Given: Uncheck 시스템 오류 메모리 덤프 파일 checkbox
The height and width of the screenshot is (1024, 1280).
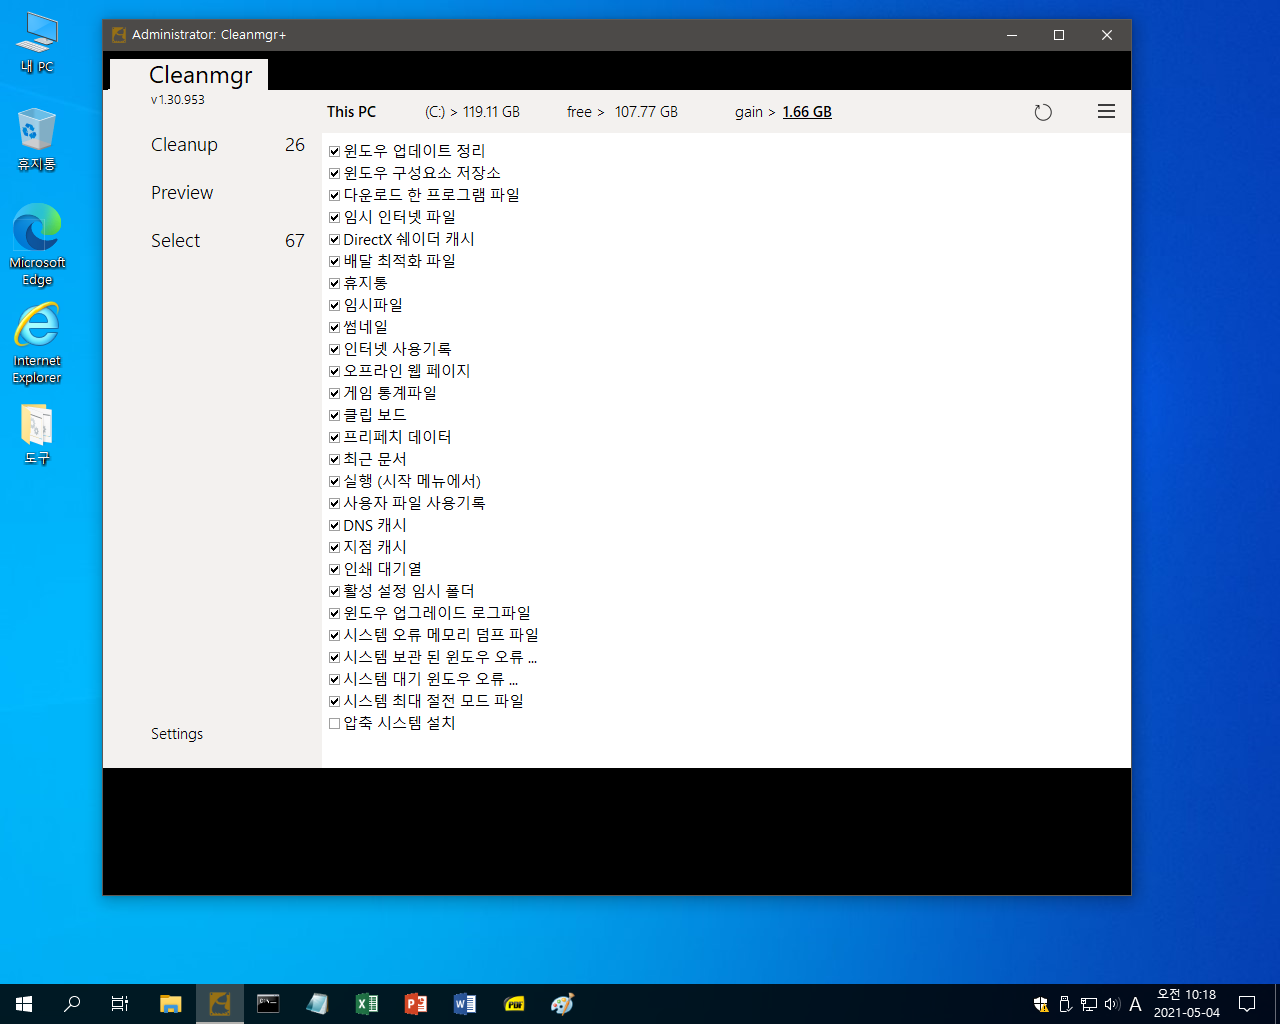Looking at the screenshot, I should coord(335,636).
